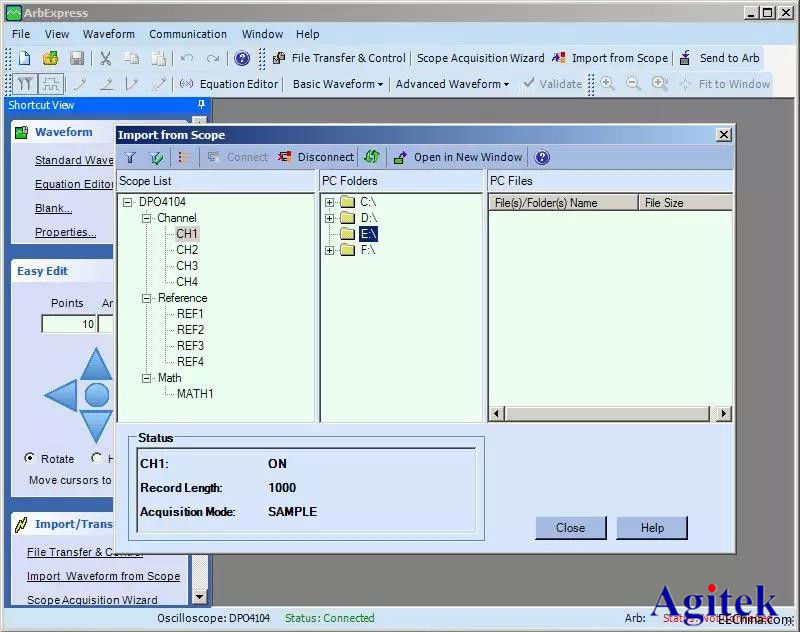Screen dimensions: 800x632
Task: Collapse the Channel tree node
Action: click(147, 218)
